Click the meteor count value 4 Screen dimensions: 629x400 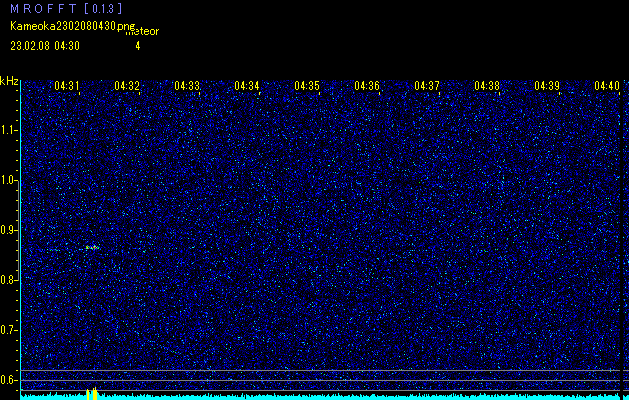[x=138, y=46]
